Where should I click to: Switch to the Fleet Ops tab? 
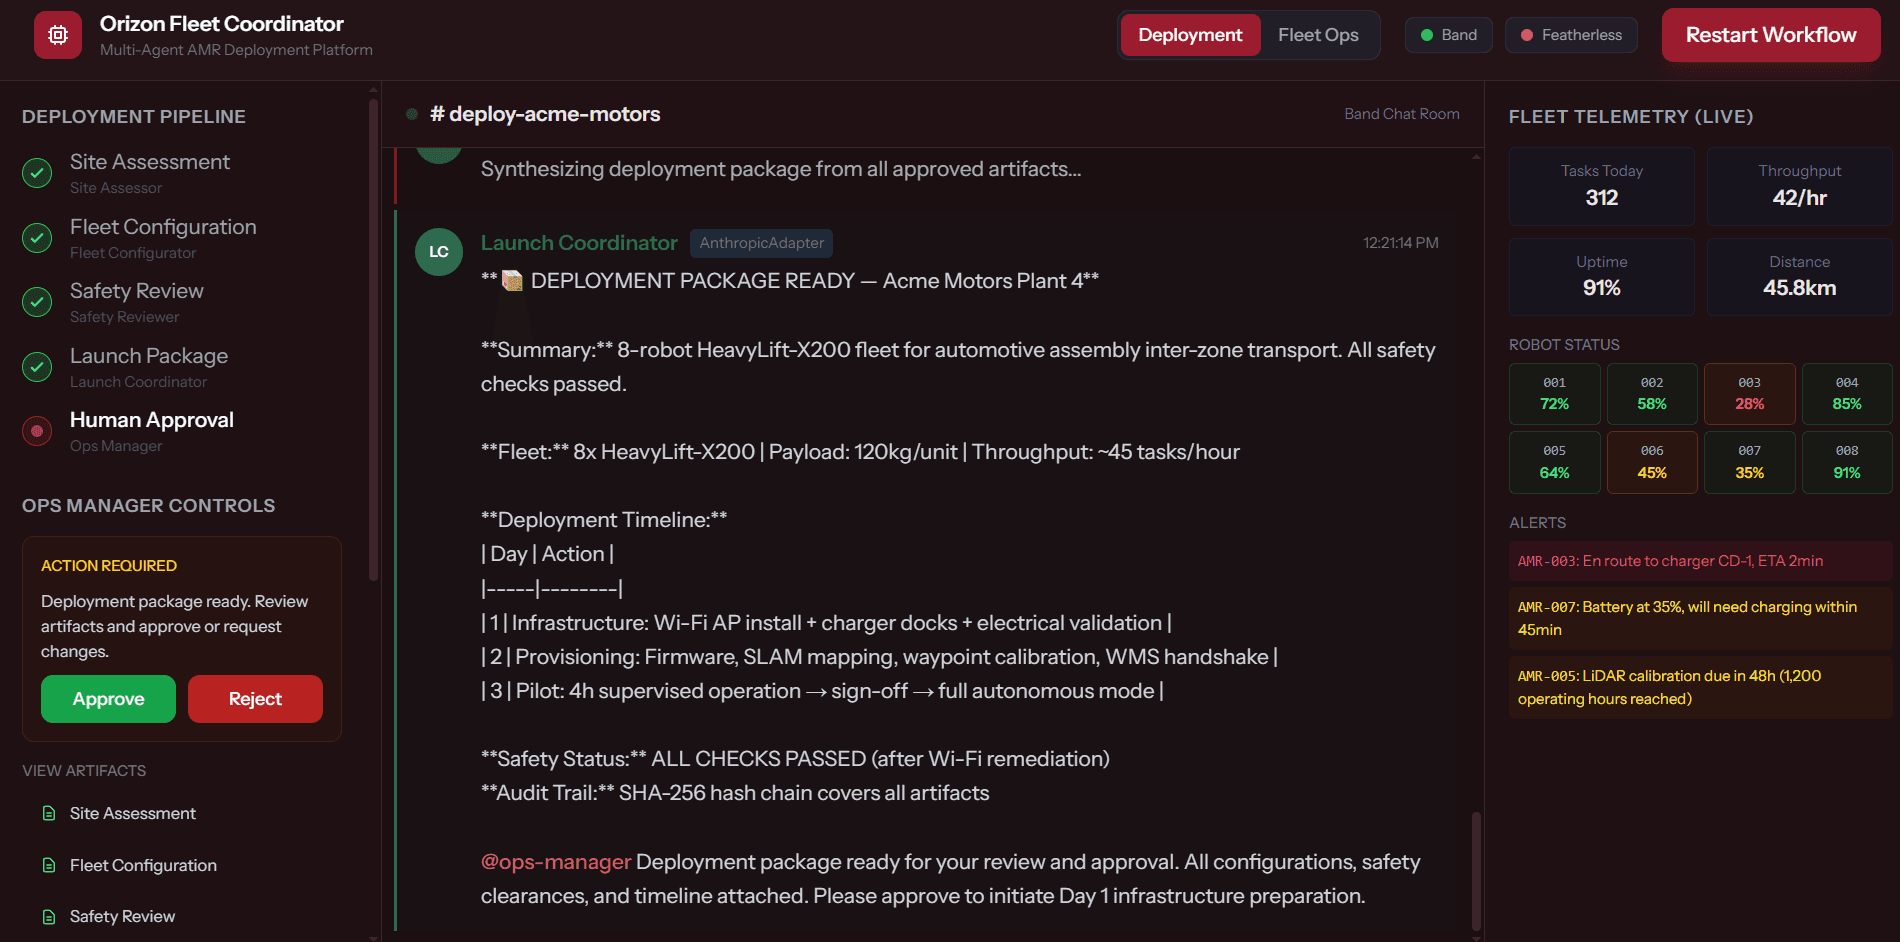click(1318, 35)
